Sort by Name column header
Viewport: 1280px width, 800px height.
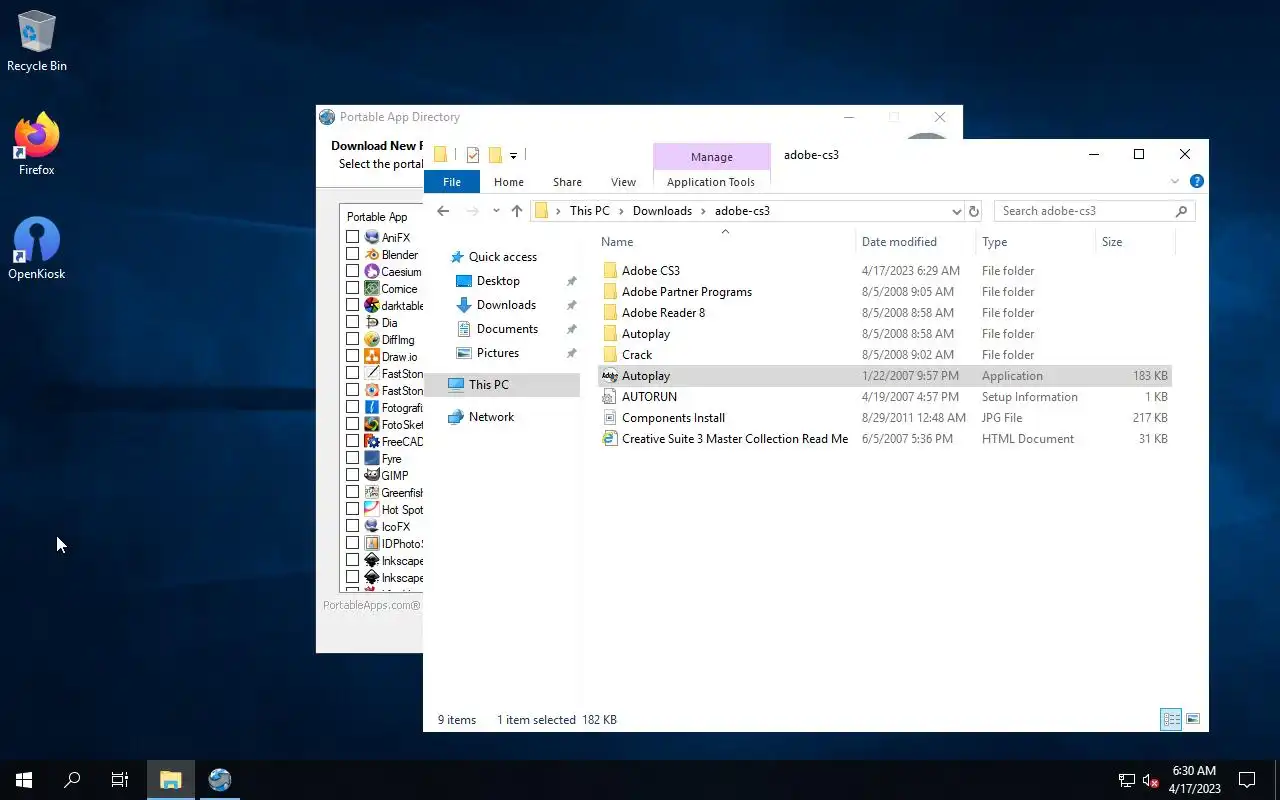725,242
